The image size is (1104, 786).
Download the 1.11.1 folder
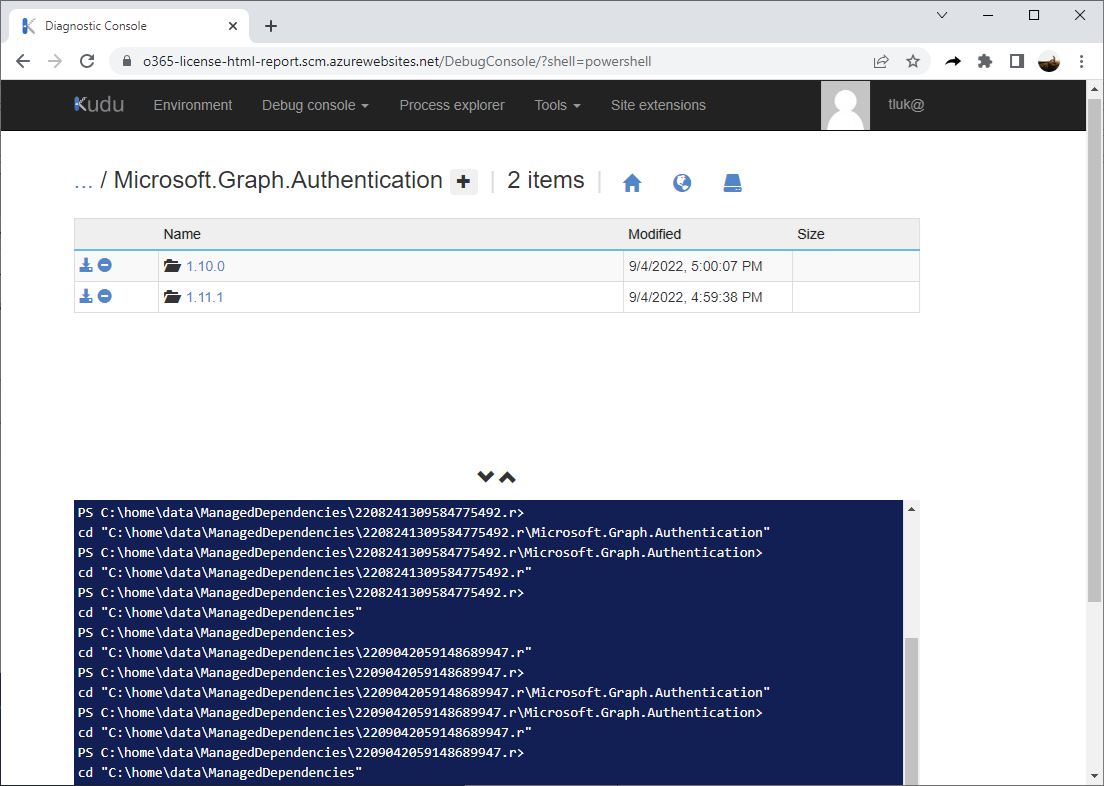pyautogui.click(x=86, y=296)
